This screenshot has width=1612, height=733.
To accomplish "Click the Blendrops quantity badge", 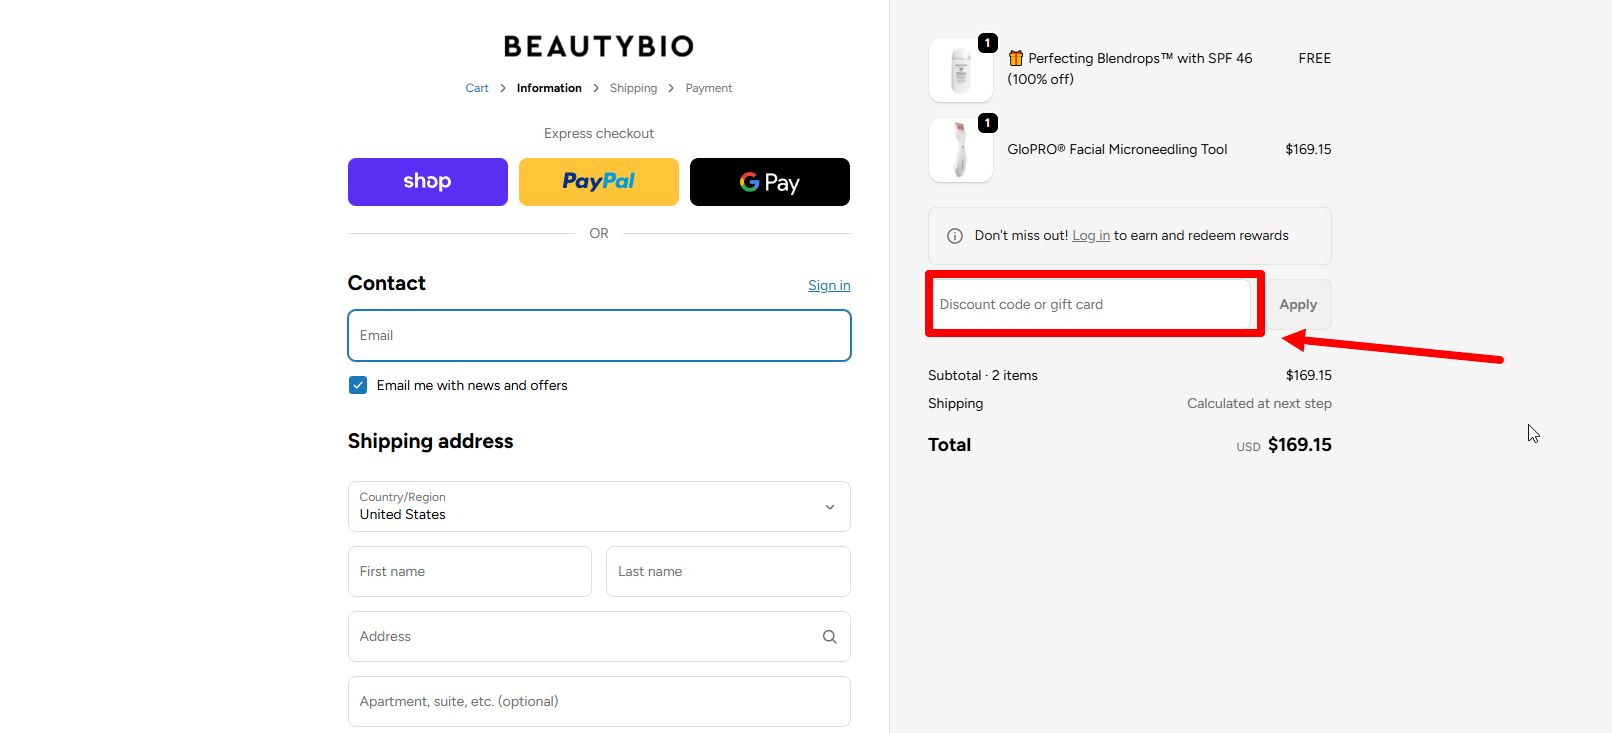I will coord(987,42).
